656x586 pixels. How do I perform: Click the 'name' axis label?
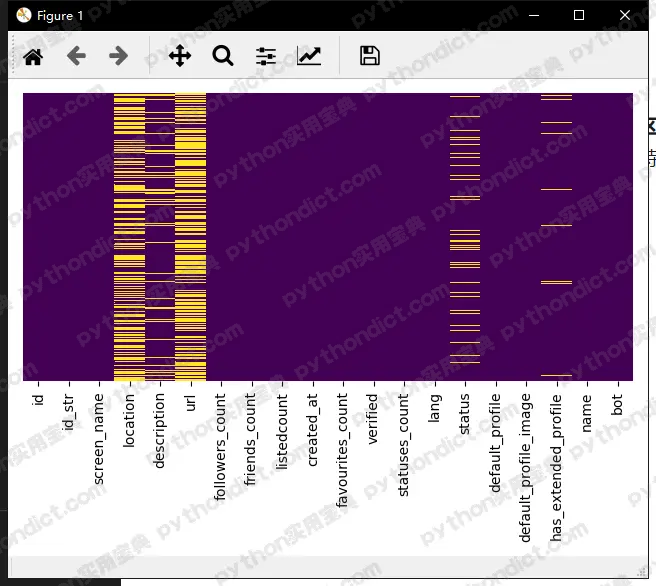tap(587, 414)
